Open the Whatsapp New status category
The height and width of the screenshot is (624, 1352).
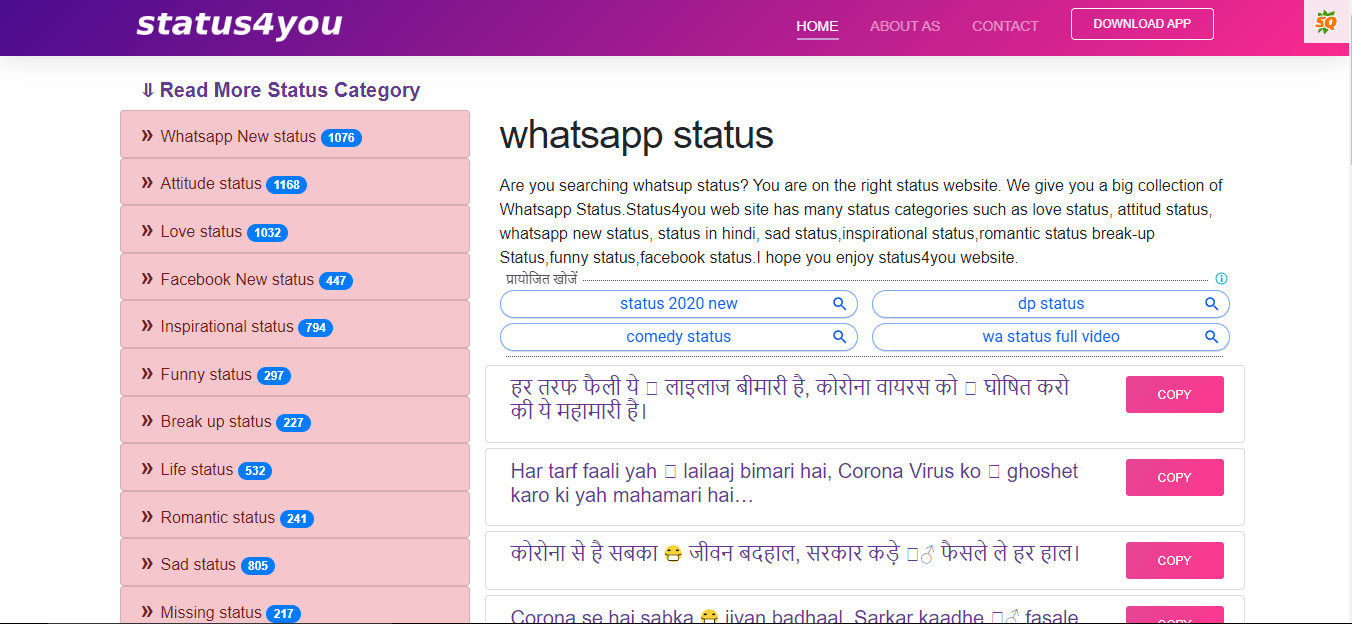295,135
